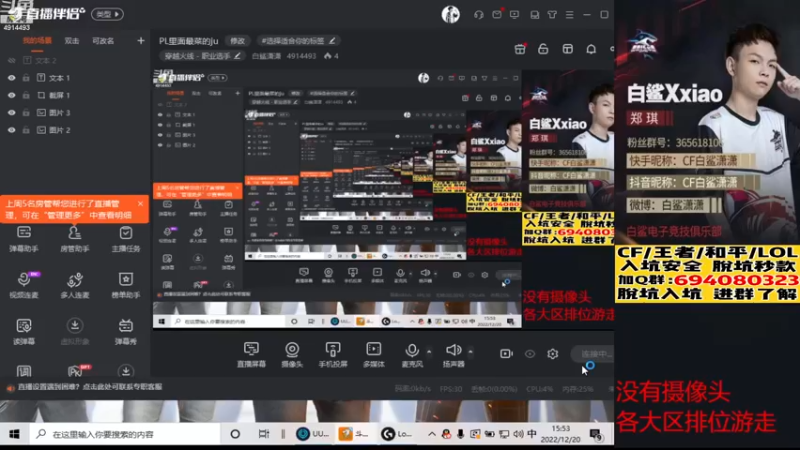Click the taskbar clock showing 15:53
Image resolution: width=800 pixels, height=450 pixels.
tap(560, 434)
